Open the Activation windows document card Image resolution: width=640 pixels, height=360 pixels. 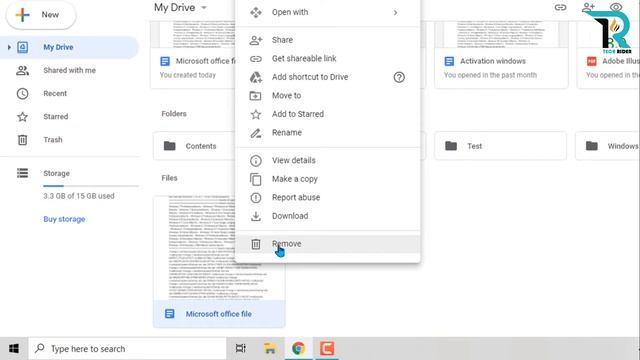[x=501, y=56]
